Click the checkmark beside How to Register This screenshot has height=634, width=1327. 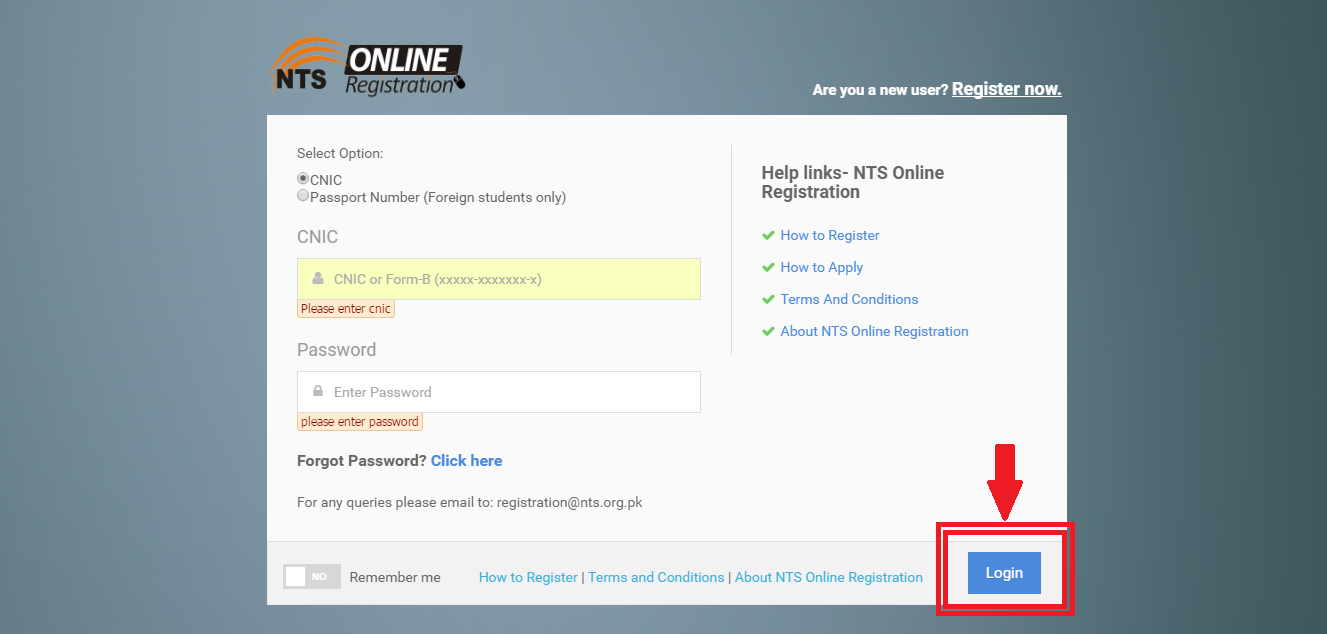(768, 235)
